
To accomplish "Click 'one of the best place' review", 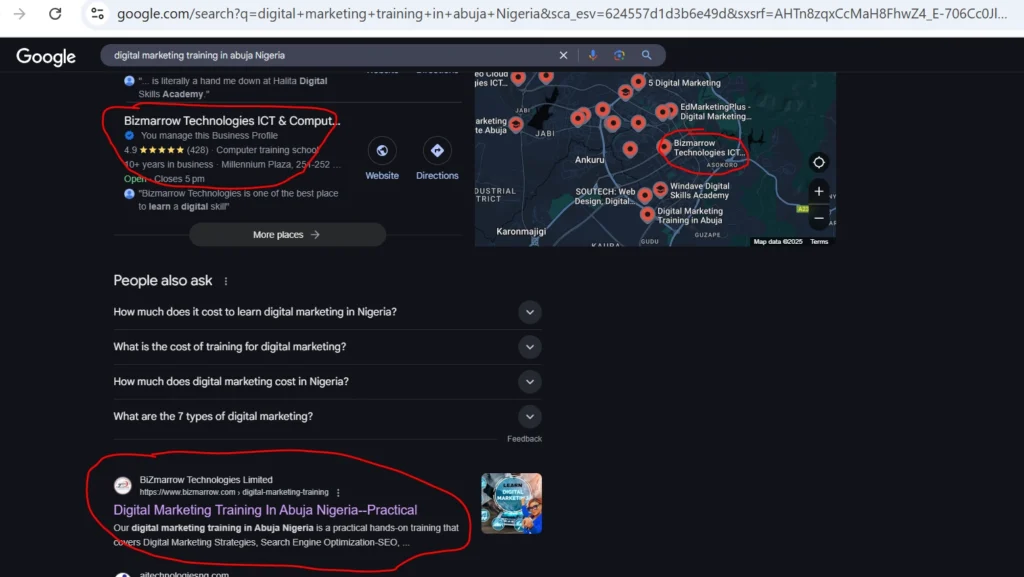I will tap(238, 200).
